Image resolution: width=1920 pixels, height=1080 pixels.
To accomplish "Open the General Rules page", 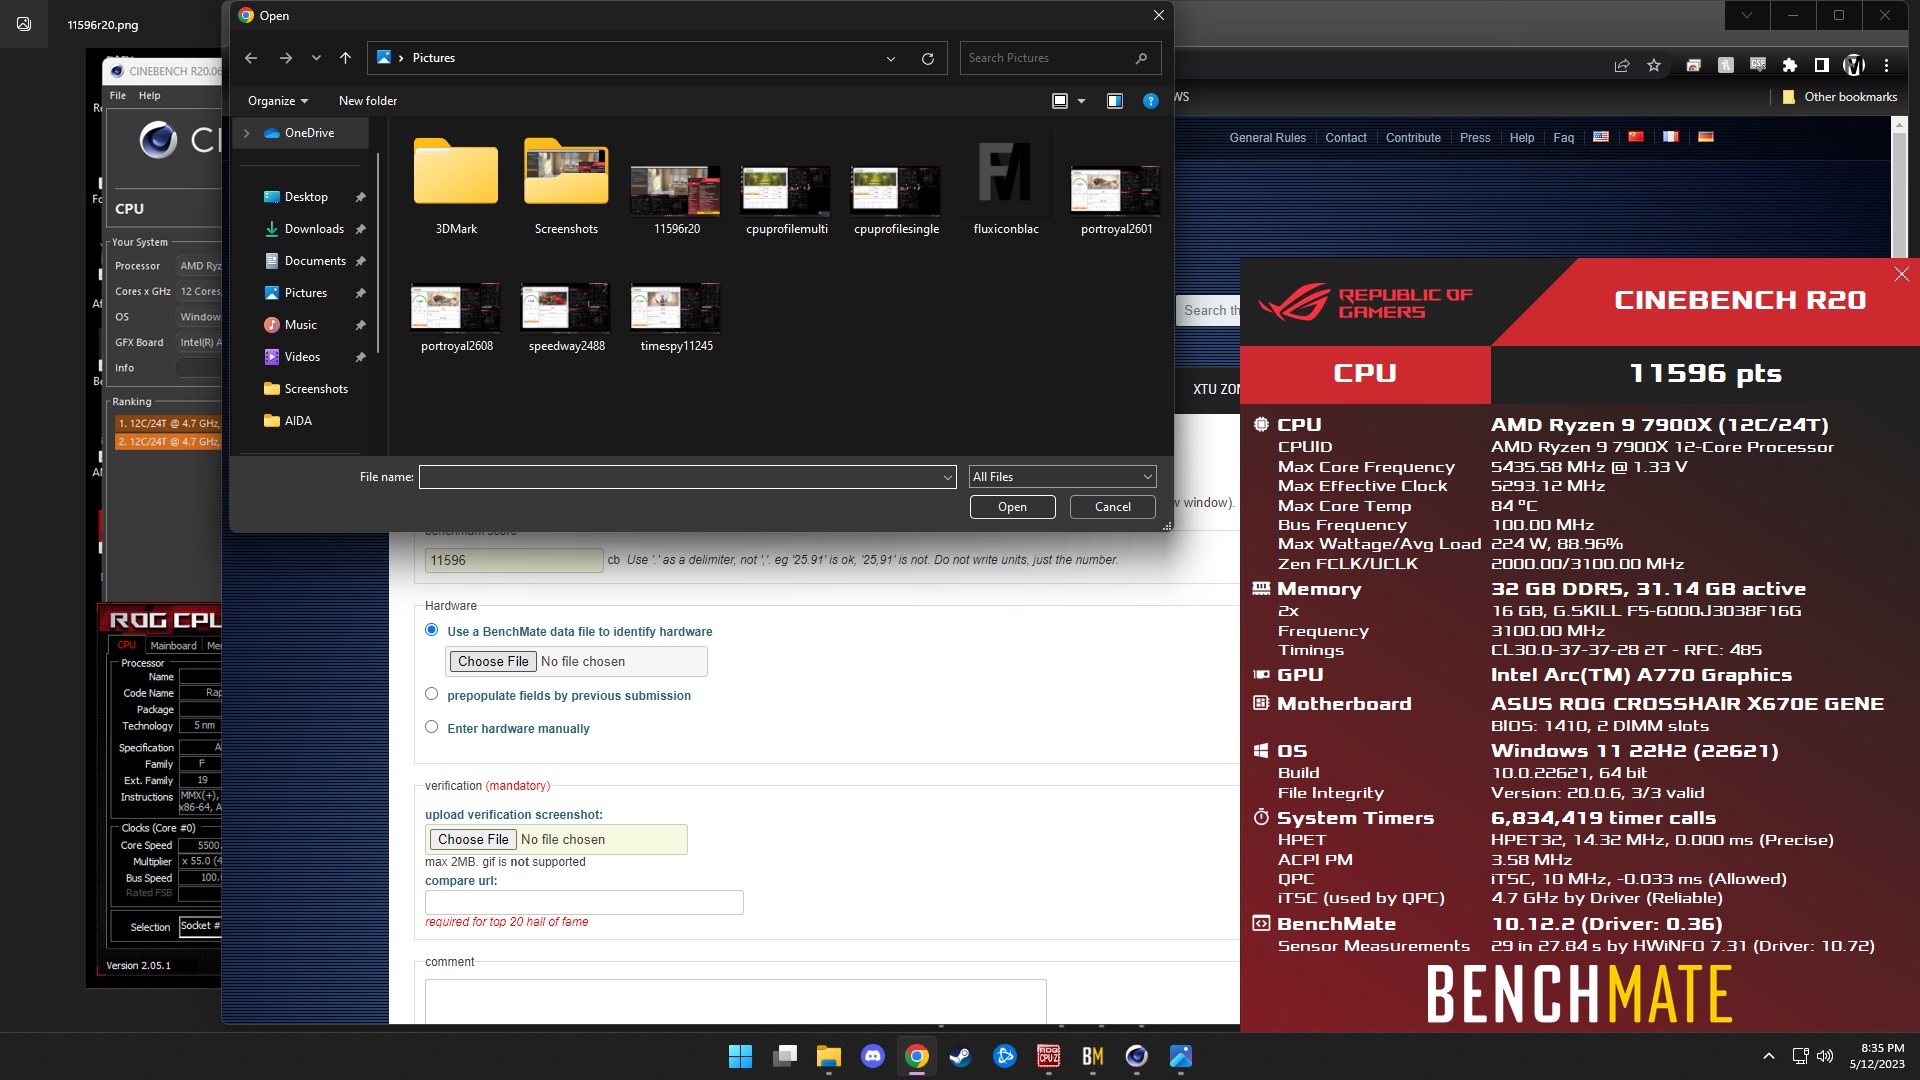I will (1267, 138).
